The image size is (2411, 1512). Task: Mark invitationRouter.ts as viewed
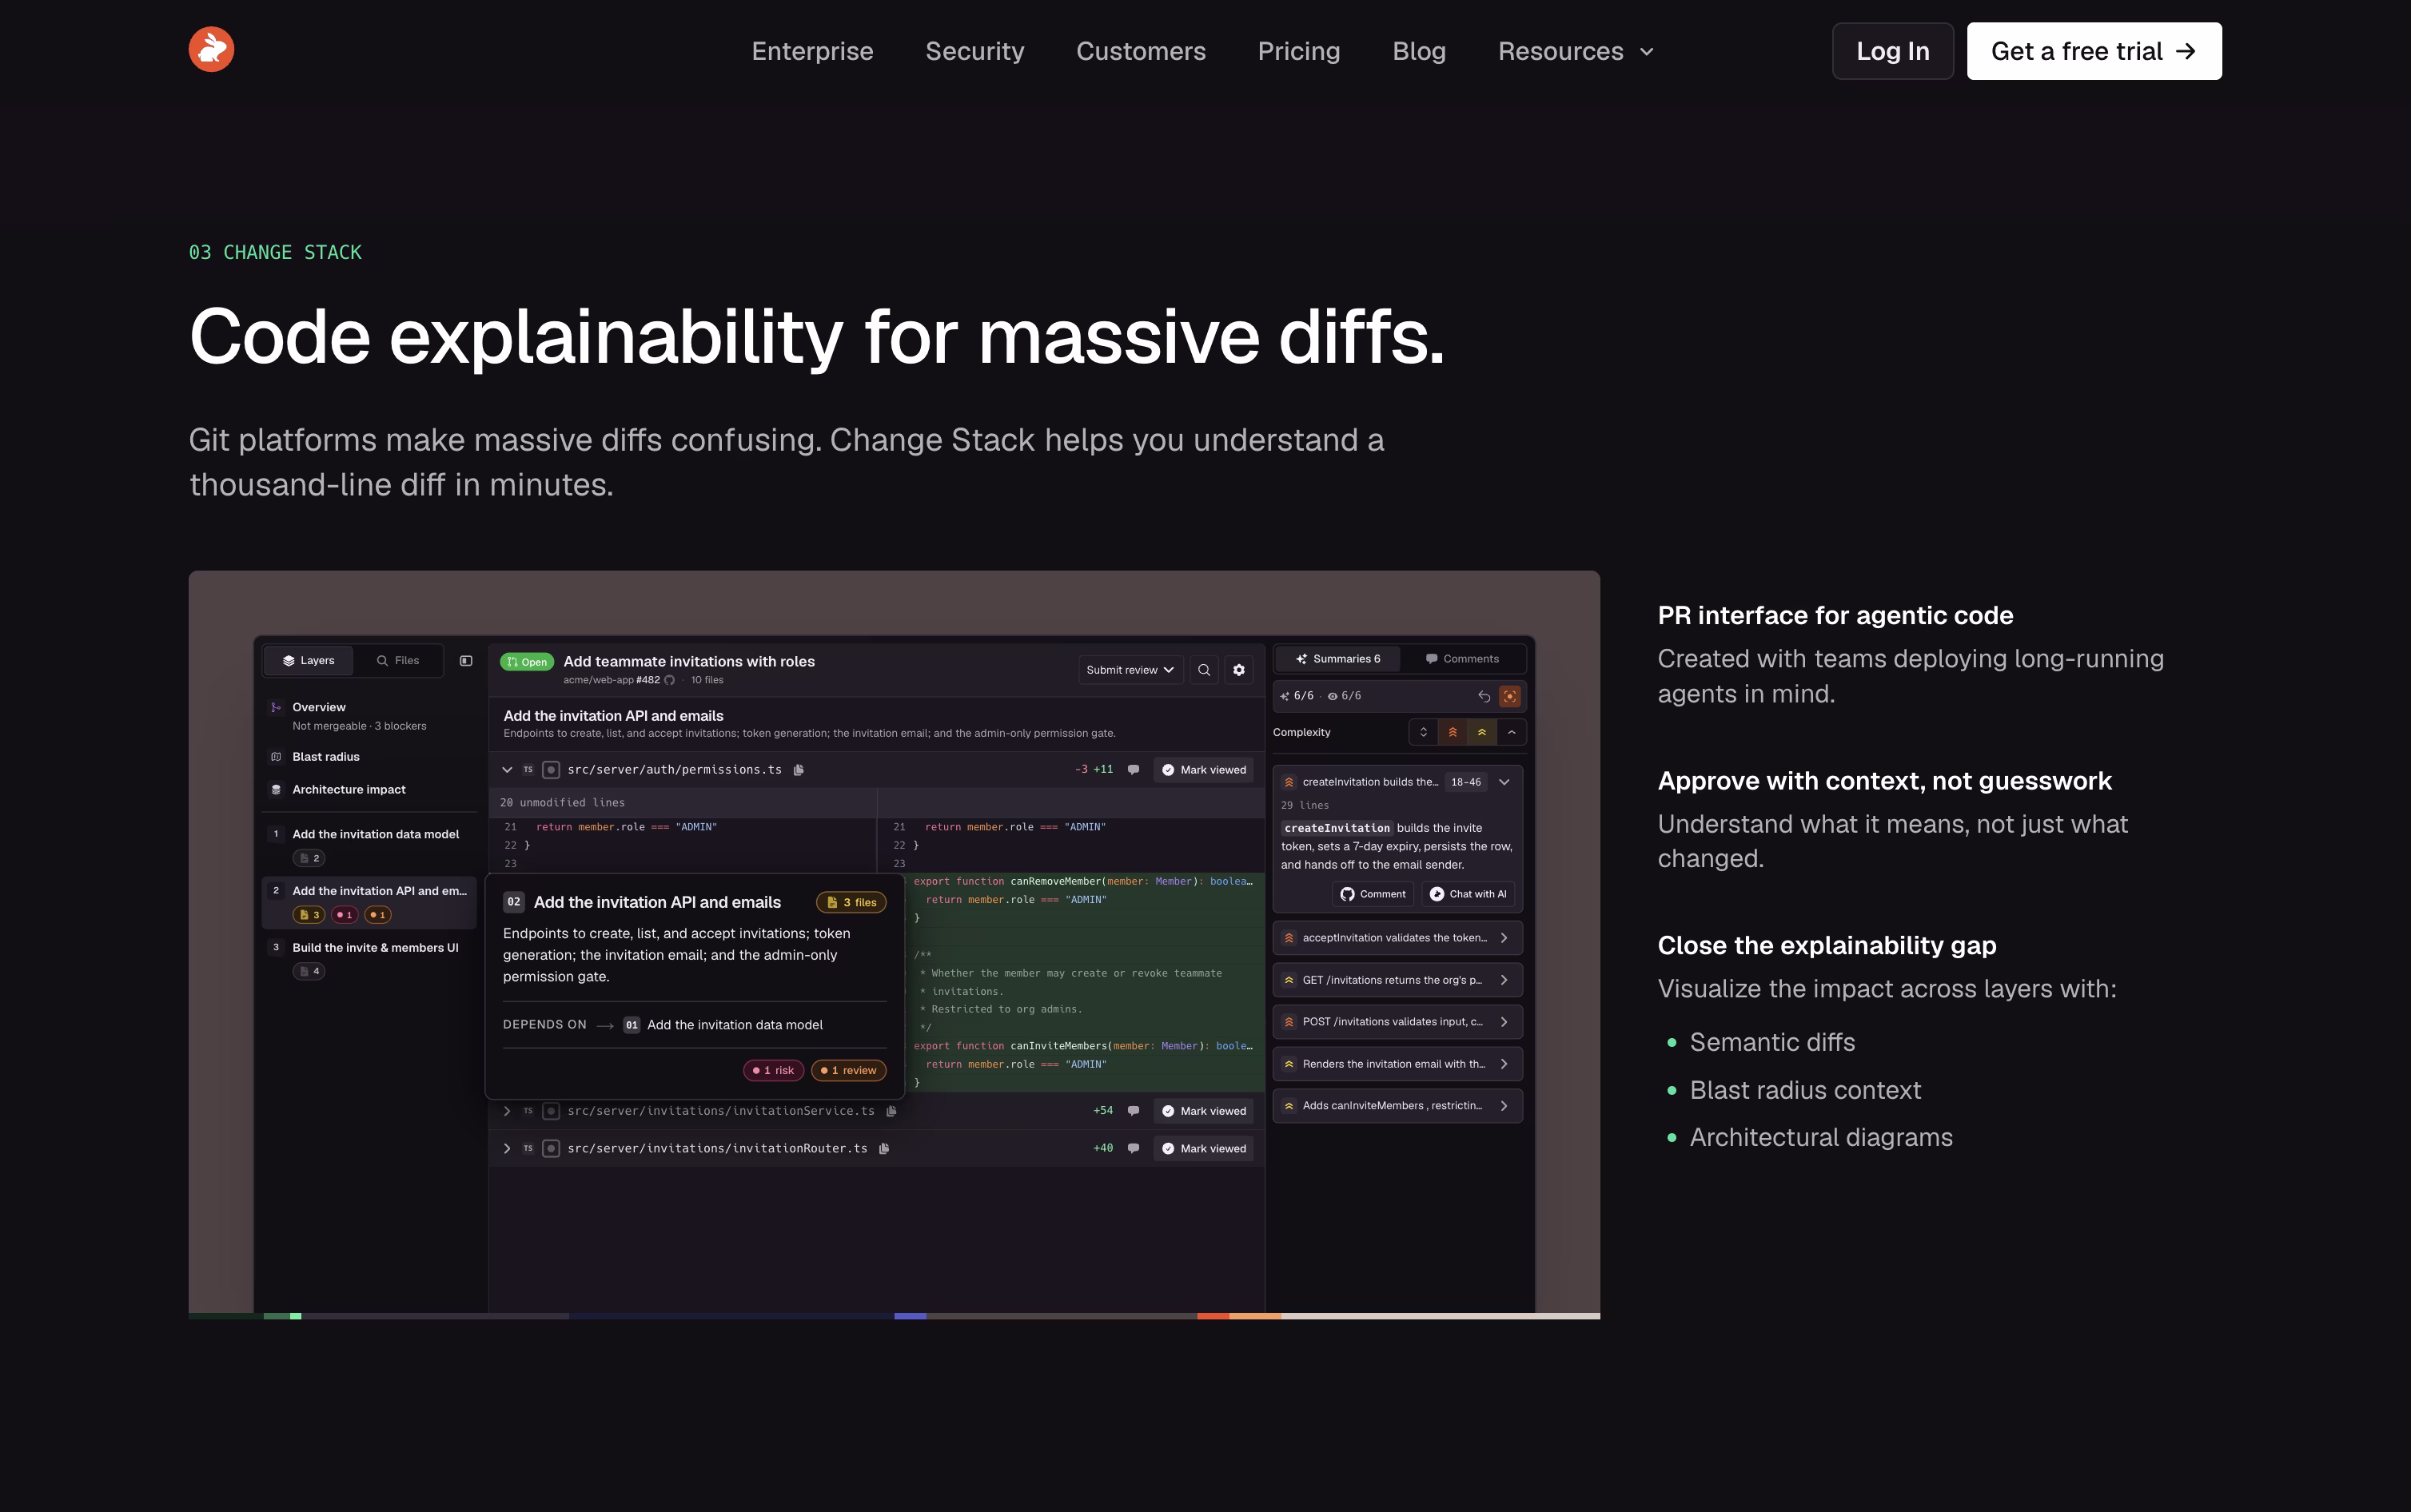(1204, 1148)
